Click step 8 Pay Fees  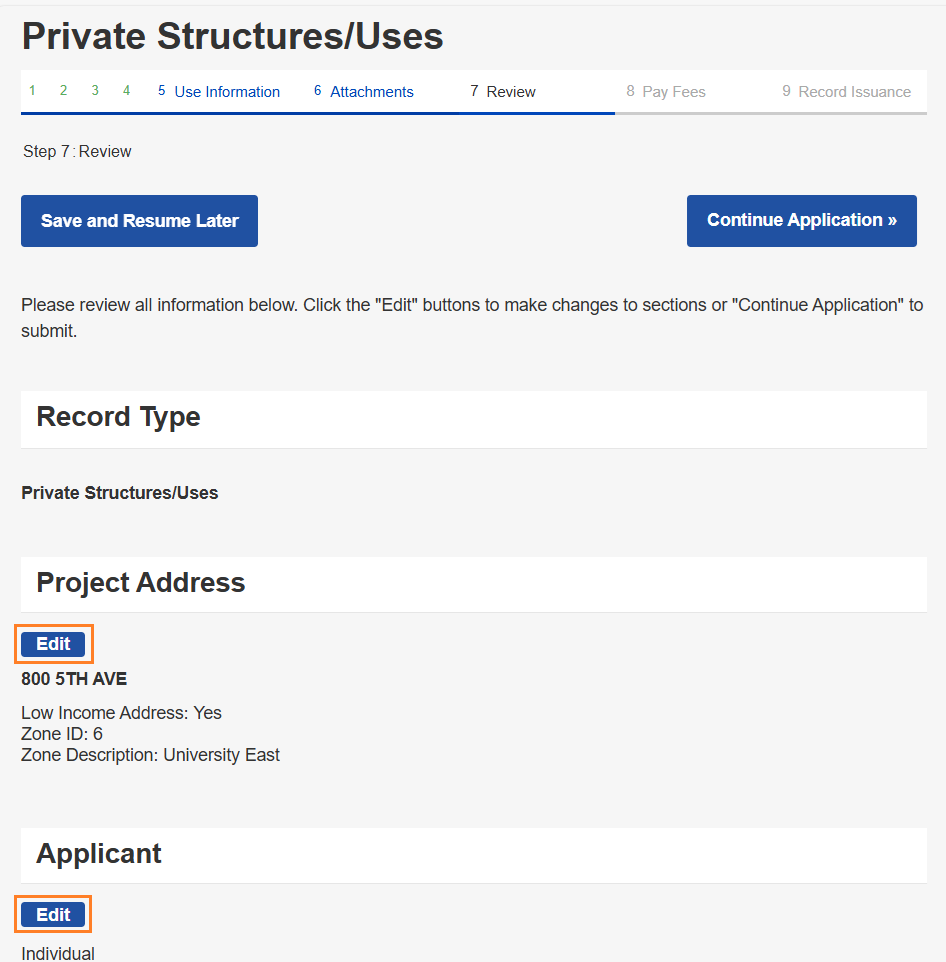[x=666, y=92]
